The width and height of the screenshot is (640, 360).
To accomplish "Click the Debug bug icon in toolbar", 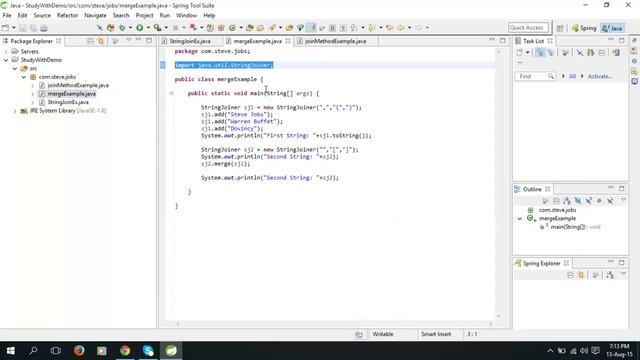I will click(x=122, y=28).
